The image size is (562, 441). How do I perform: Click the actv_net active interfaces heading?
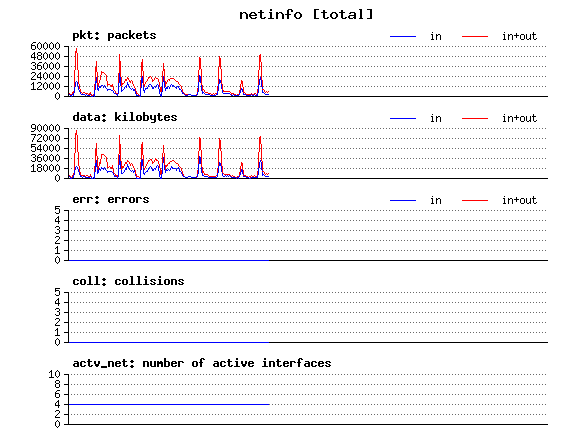click(202, 363)
